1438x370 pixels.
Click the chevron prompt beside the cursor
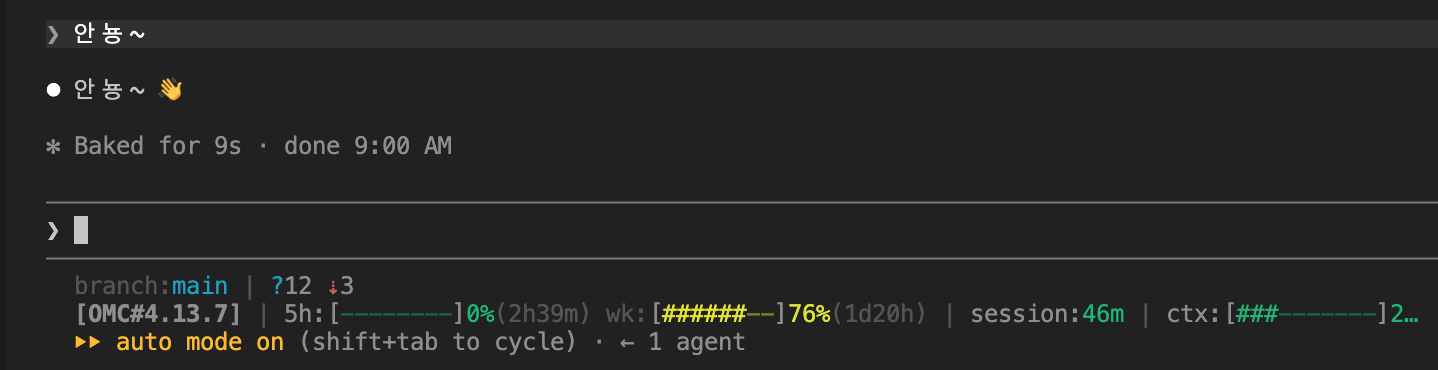point(54,231)
